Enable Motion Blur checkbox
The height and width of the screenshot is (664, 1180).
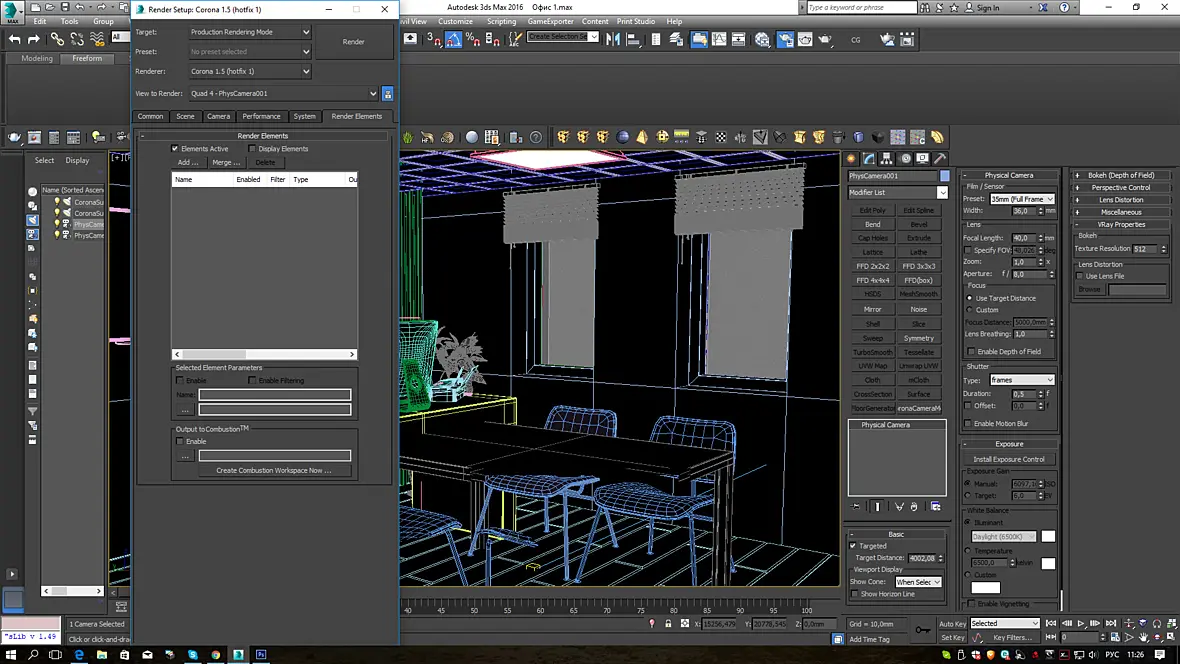969,424
